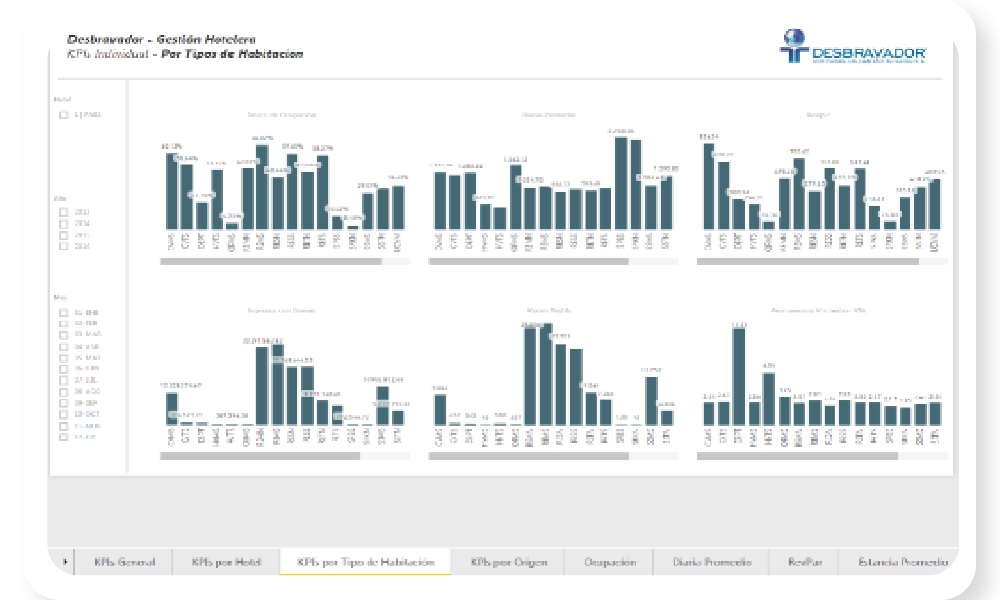Select the 07-JUL month checkbox
Image resolution: width=1000 pixels, height=600 pixels.
tap(63, 380)
